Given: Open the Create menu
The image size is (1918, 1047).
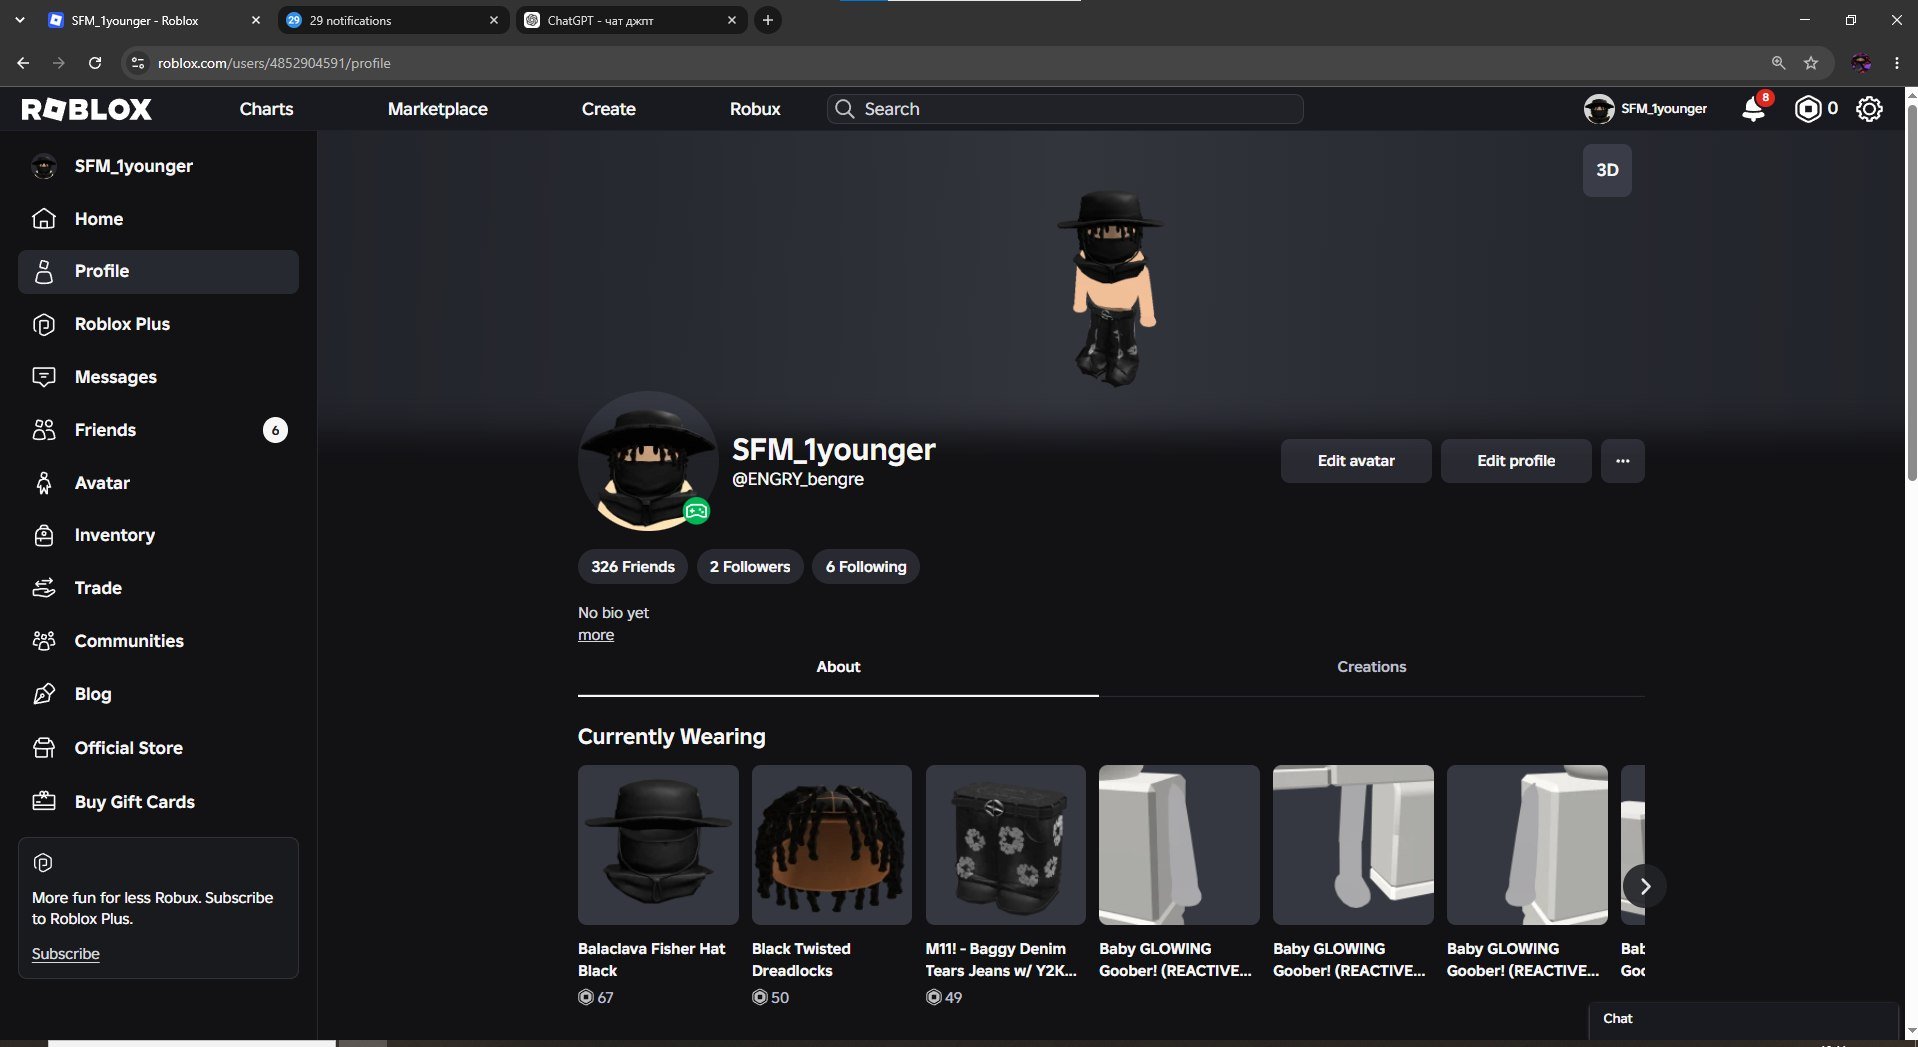Looking at the screenshot, I should (609, 109).
